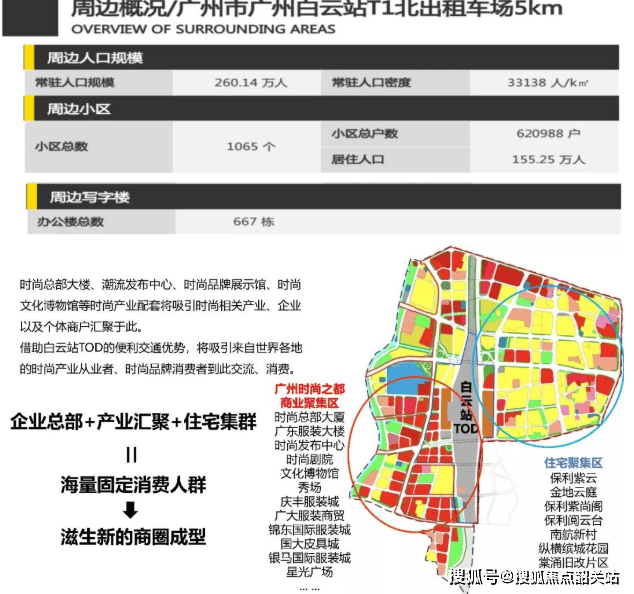The width and height of the screenshot is (634, 594).
Task: Click the '企业总部+产业汇聚+住宅集群' headline
Action: [x=133, y=422]
